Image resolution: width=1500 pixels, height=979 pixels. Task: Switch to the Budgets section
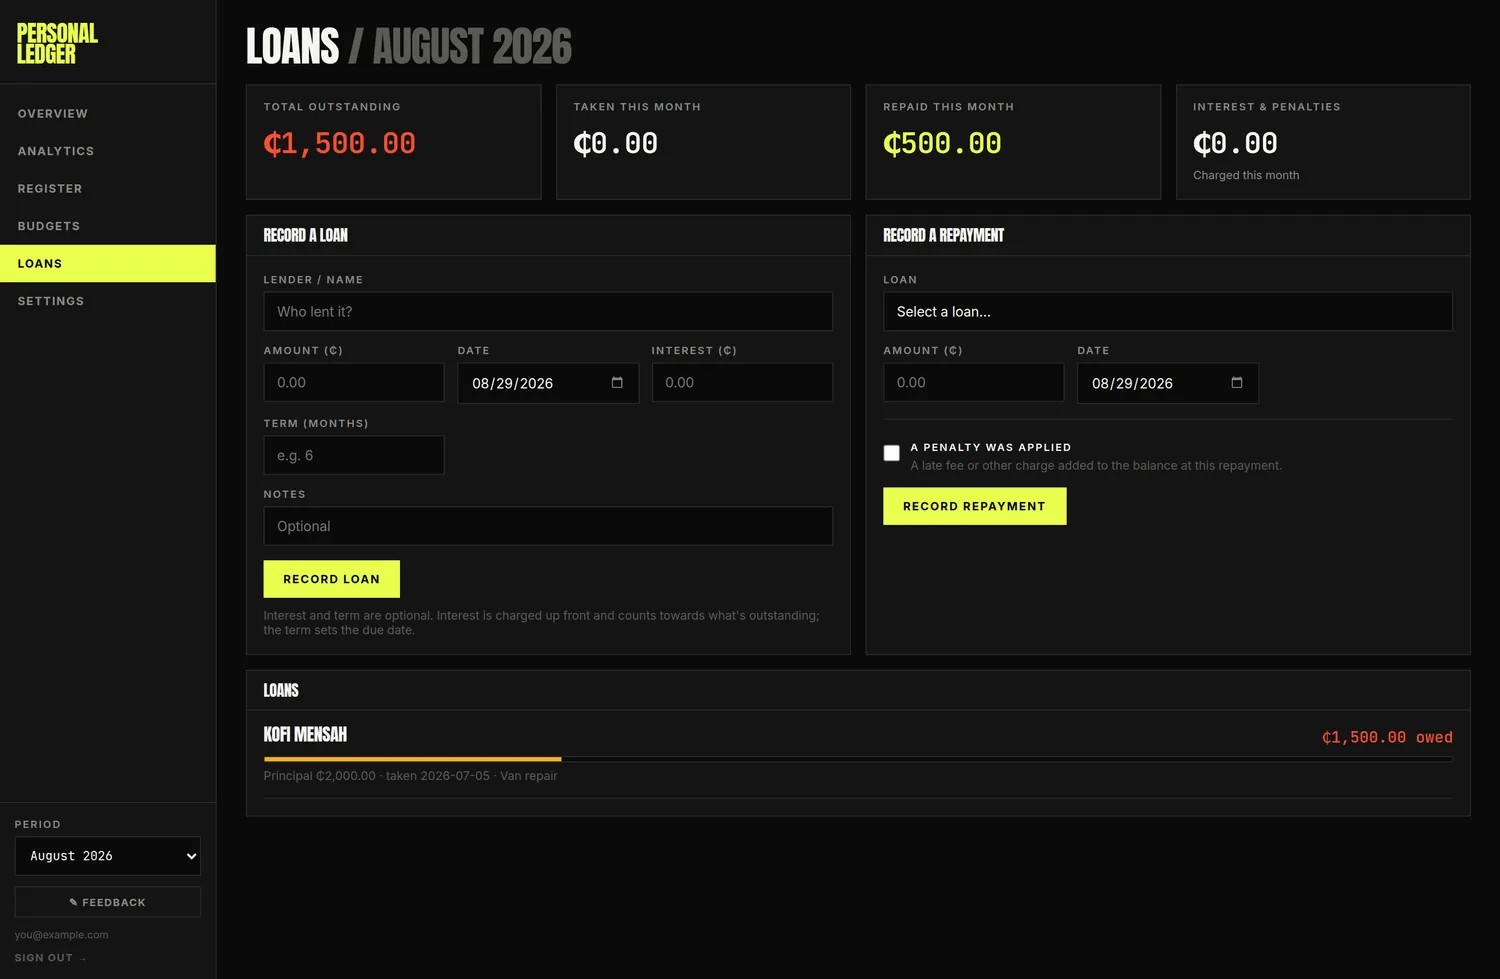(x=108, y=226)
